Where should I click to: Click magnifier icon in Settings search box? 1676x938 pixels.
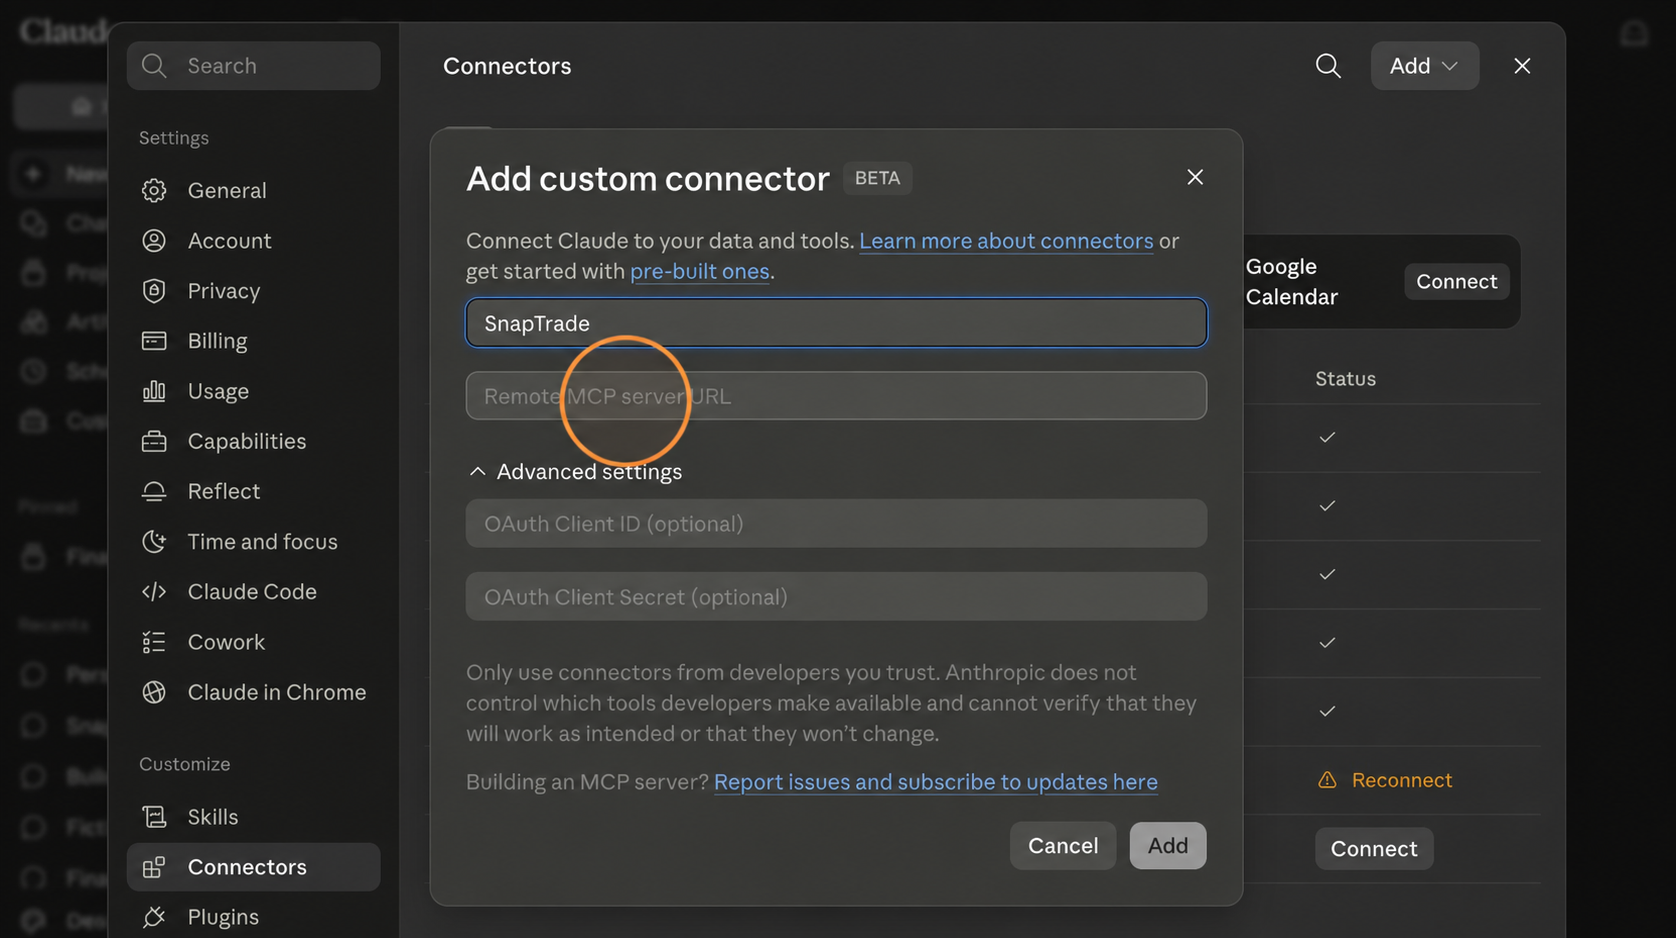[154, 66]
